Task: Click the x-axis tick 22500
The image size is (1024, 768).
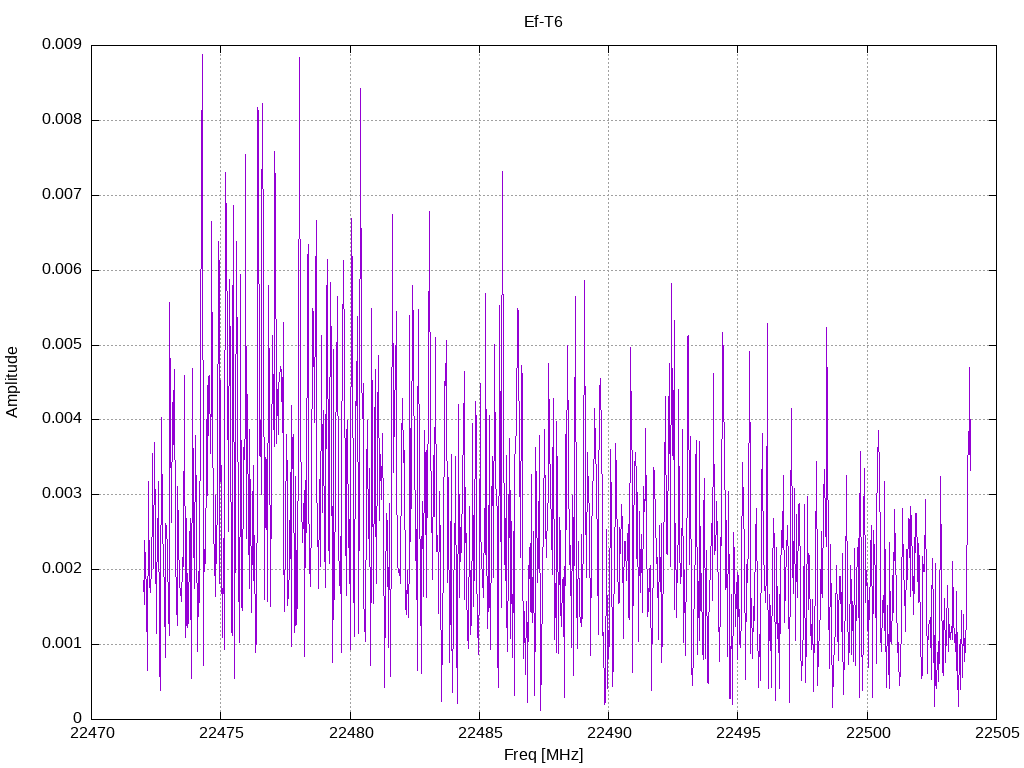Action: tap(868, 733)
